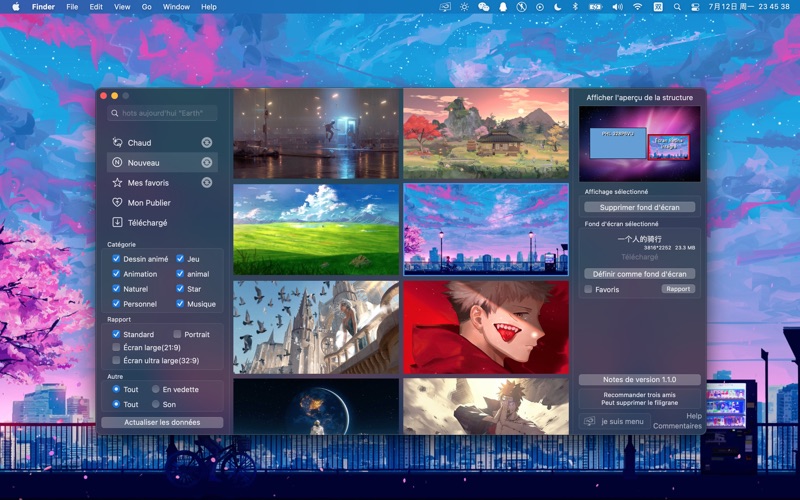Select Tout radio beside En vedette

point(116,389)
